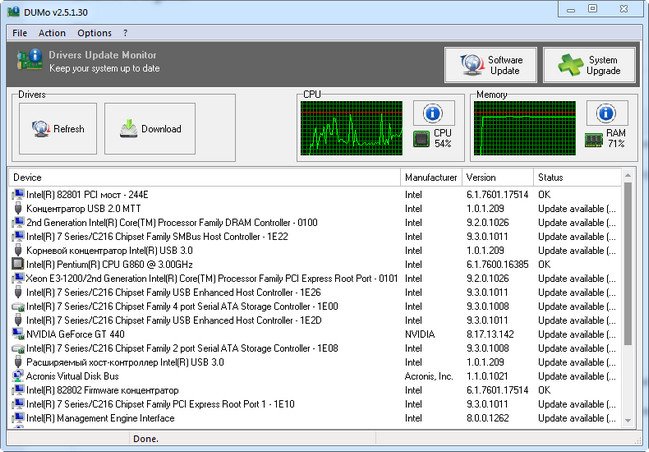Open the question mark help menu
Image resolution: width=649 pixels, height=452 pixels.
point(125,33)
